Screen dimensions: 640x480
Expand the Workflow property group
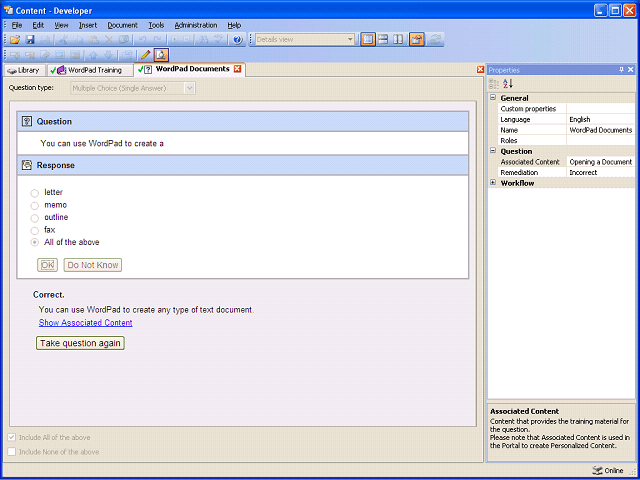point(493,183)
